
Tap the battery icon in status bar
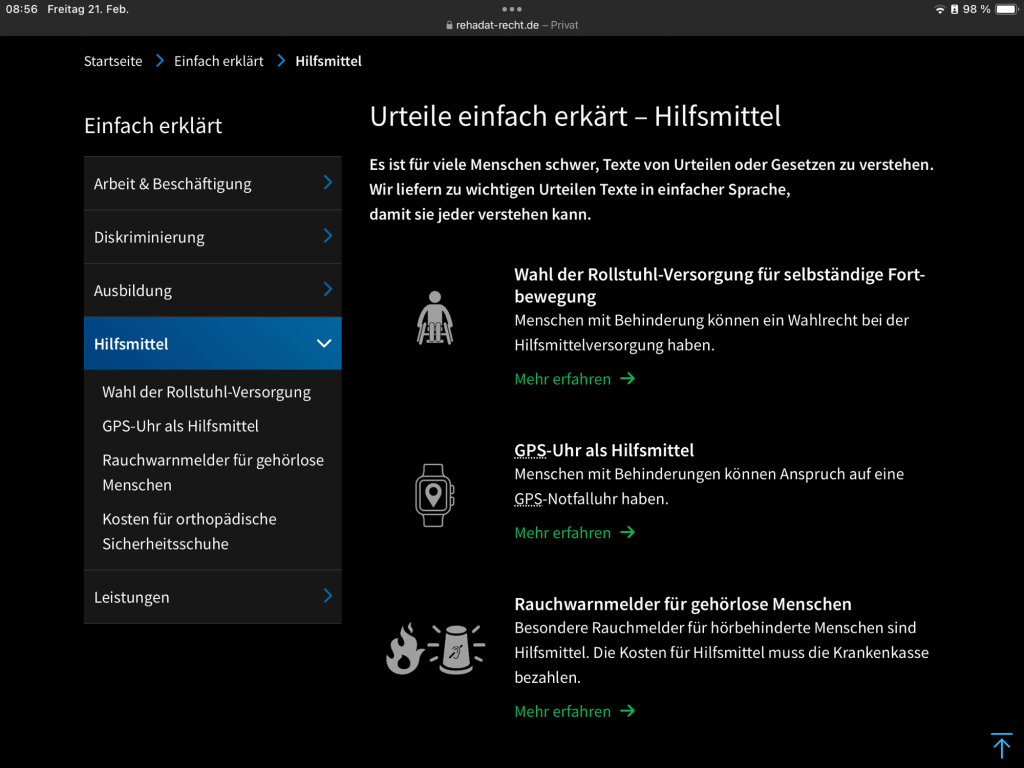(x=1005, y=9)
